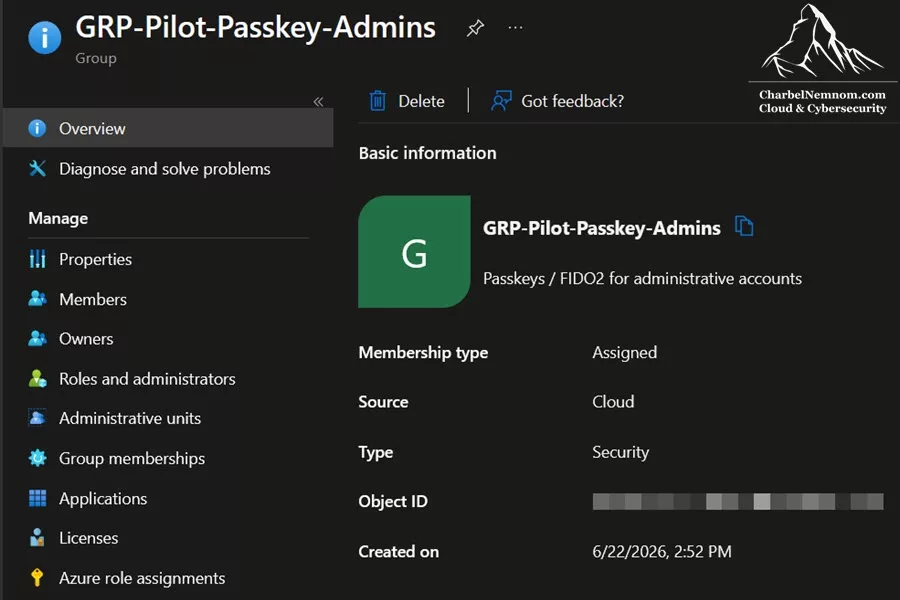The image size is (900, 600).
Task: Click the Cloud source value
Action: pos(613,402)
